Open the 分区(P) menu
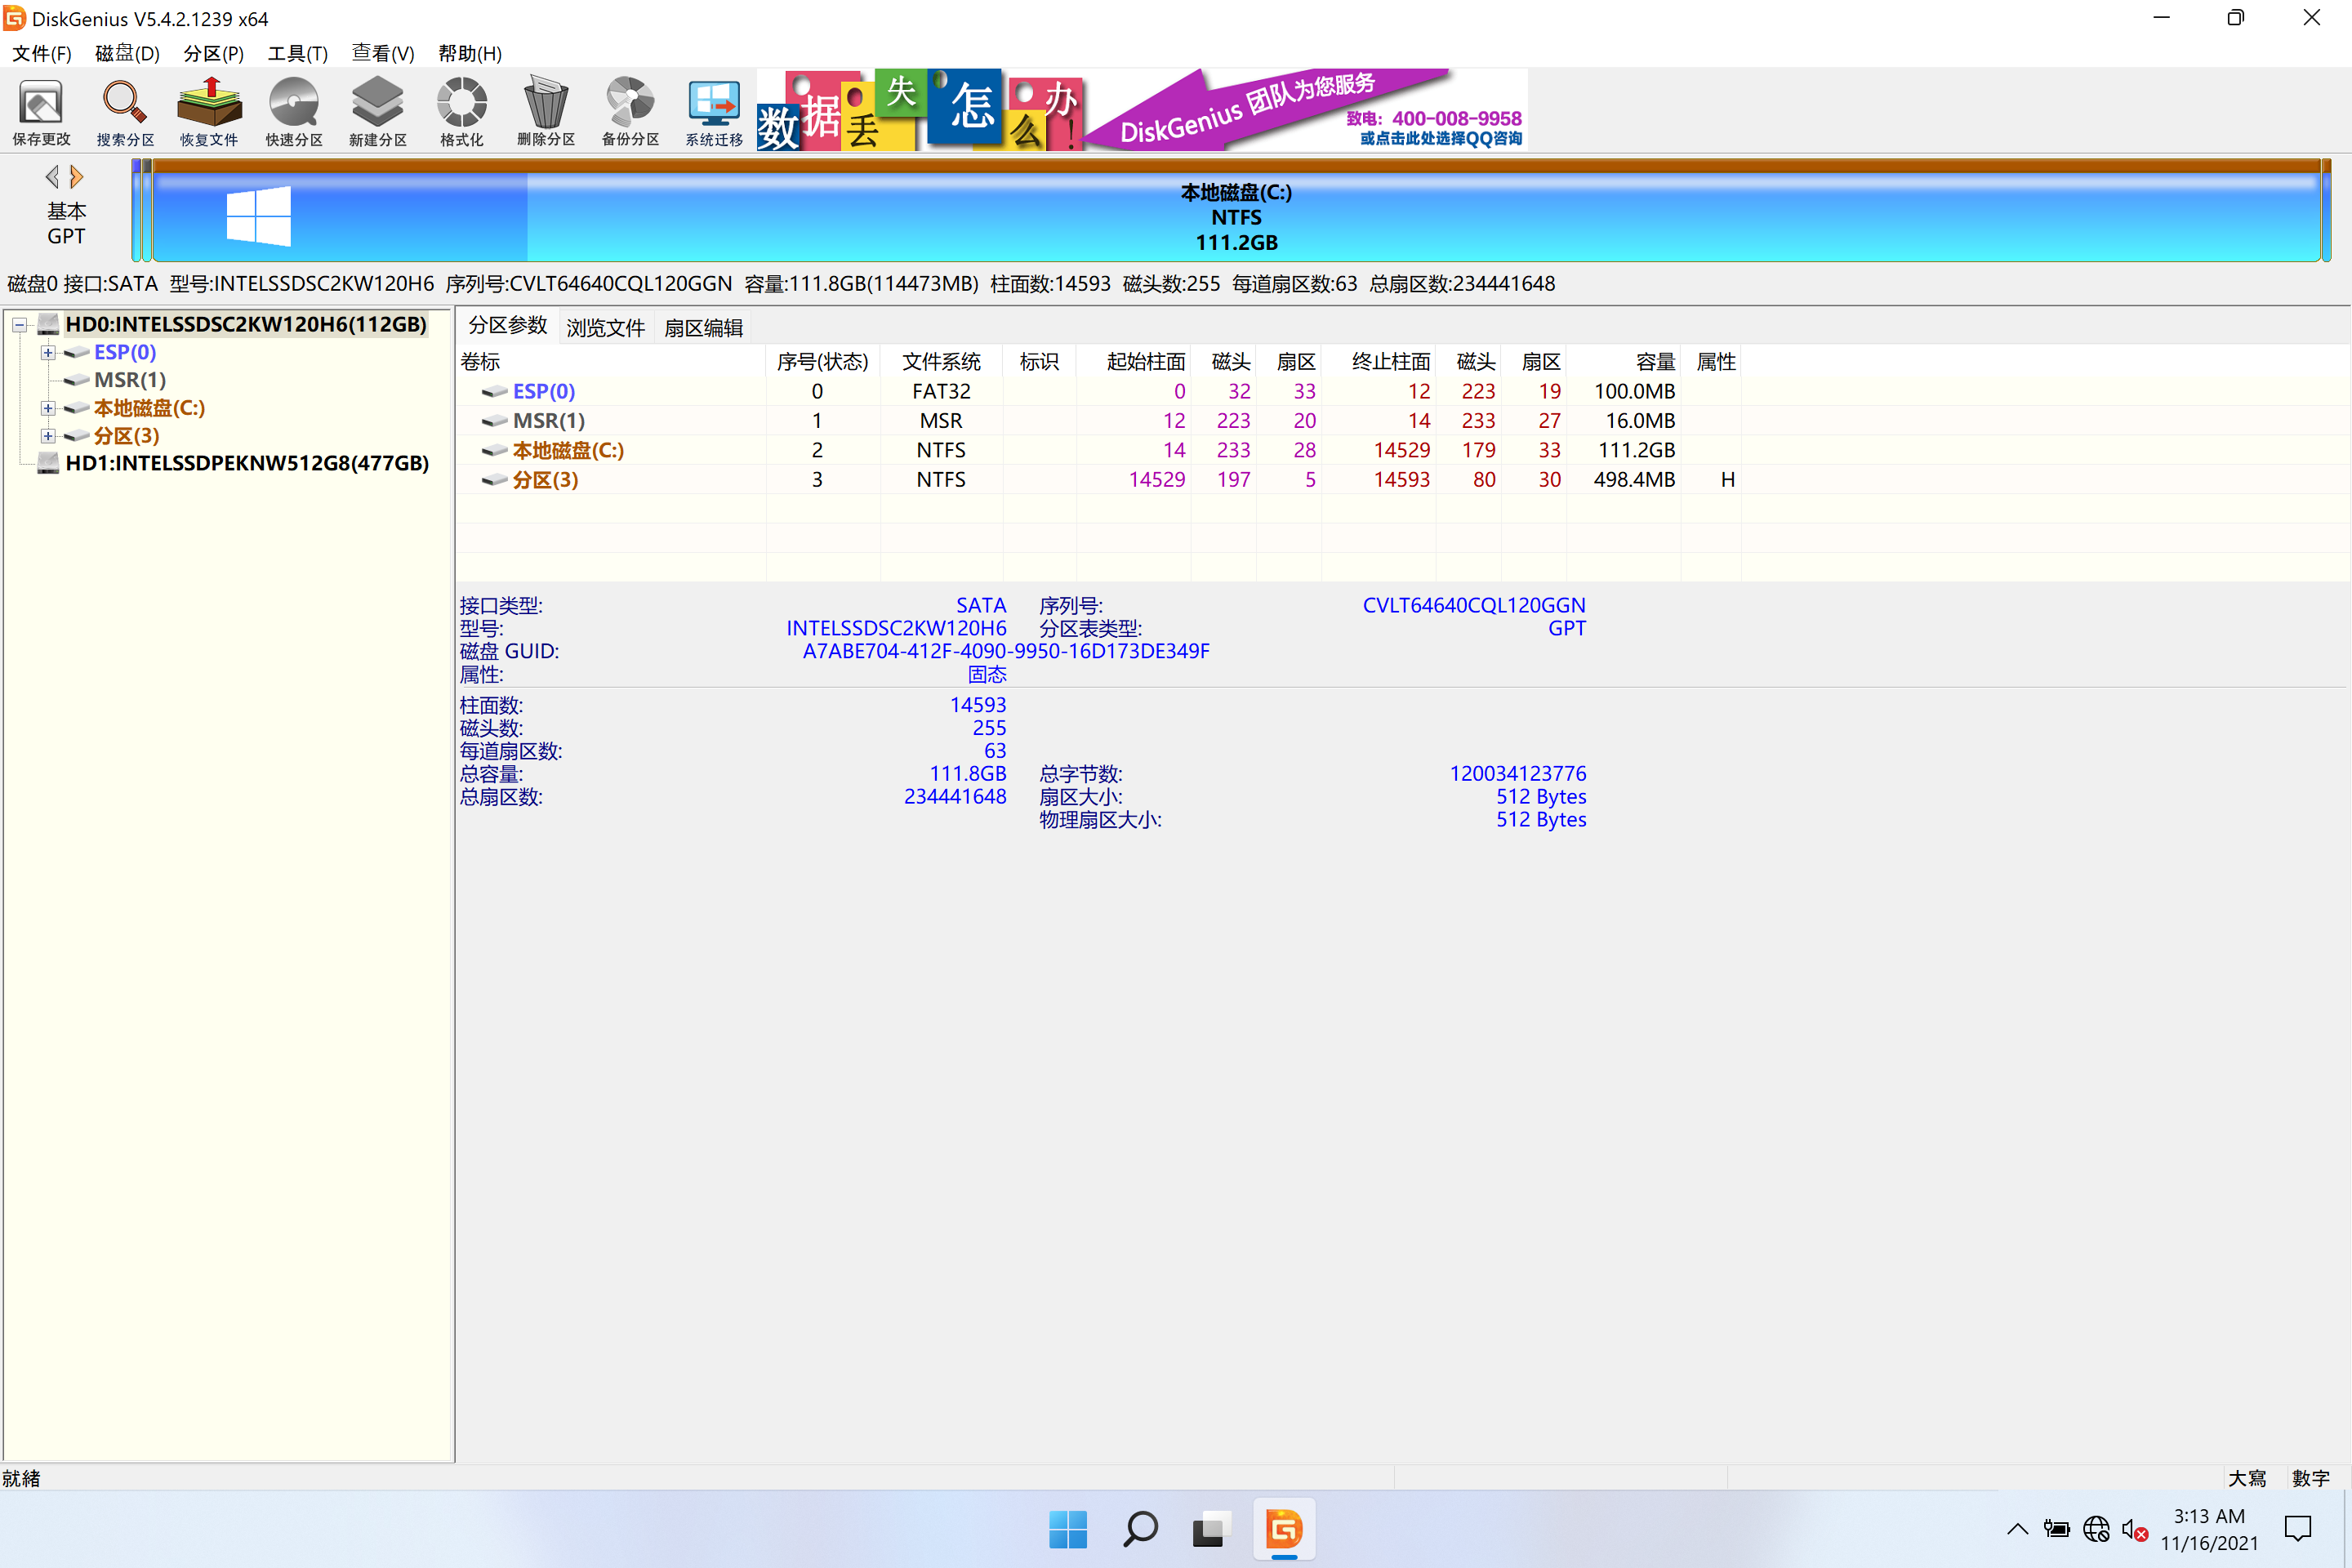This screenshot has width=2352, height=1568. click(213, 53)
